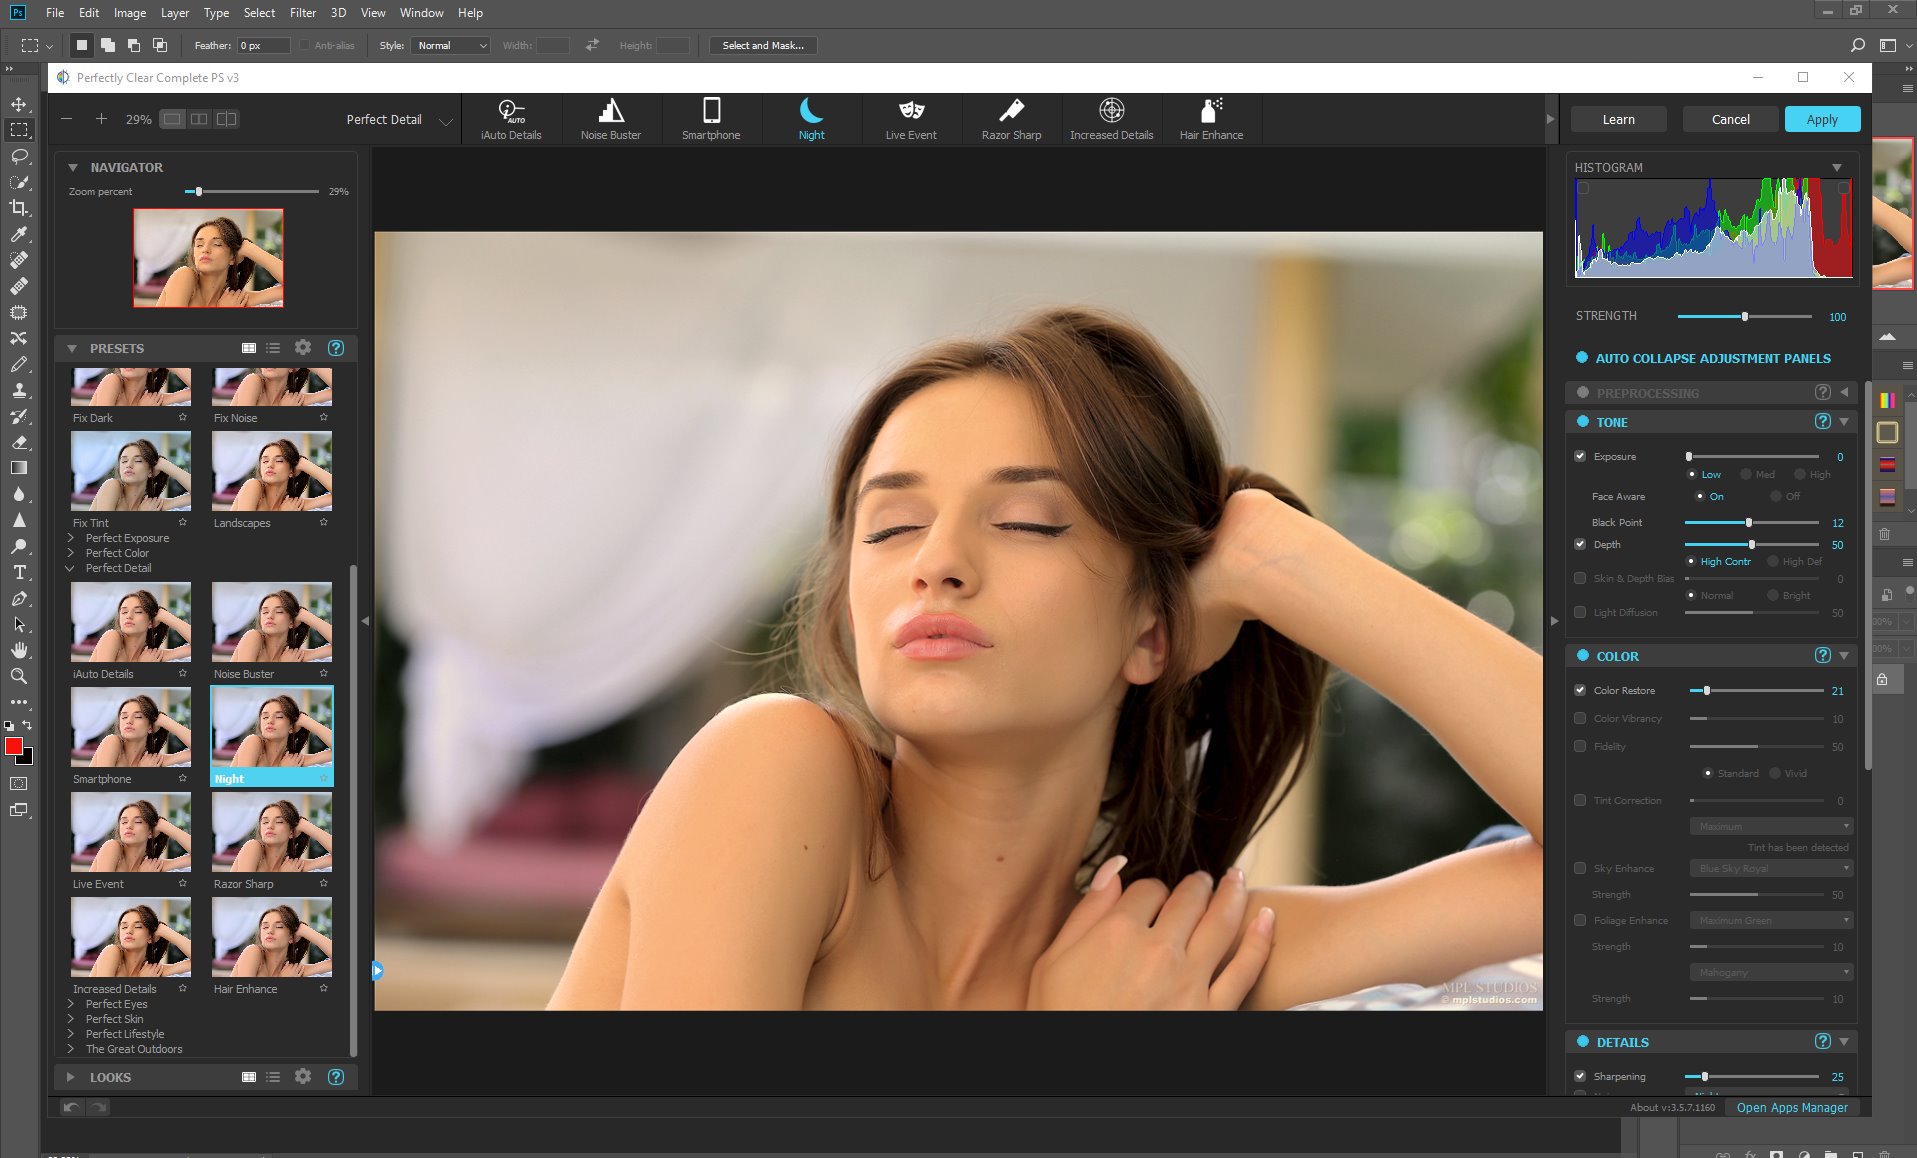Image resolution: width=1917 pixels, height=1158 pixels.
Task: Open Presets panel settings gear
Action: [x=303, y=348]
